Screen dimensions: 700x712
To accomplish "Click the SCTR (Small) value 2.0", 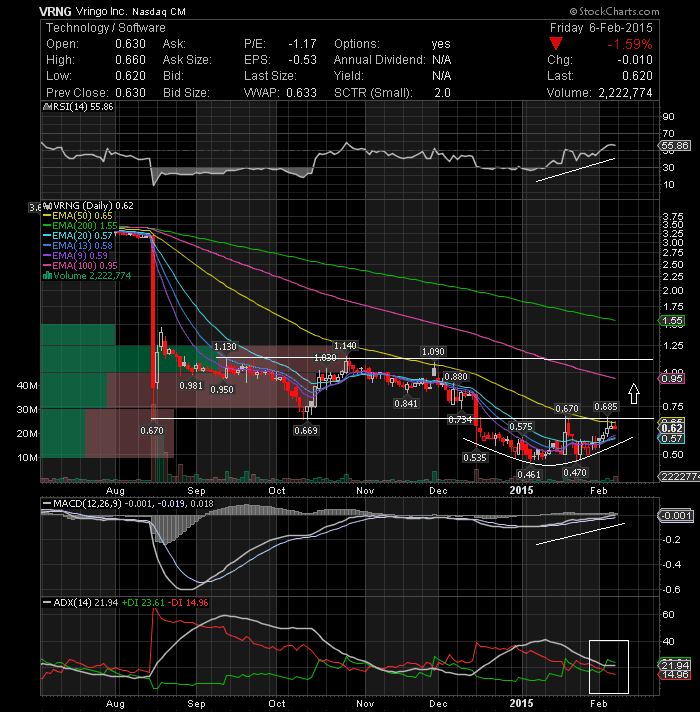I will pos(443,93).
